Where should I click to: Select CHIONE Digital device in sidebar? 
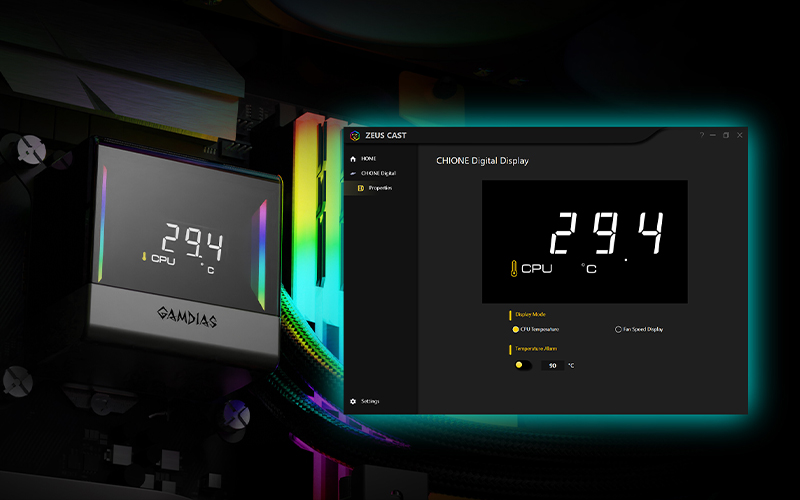(373, 173)
